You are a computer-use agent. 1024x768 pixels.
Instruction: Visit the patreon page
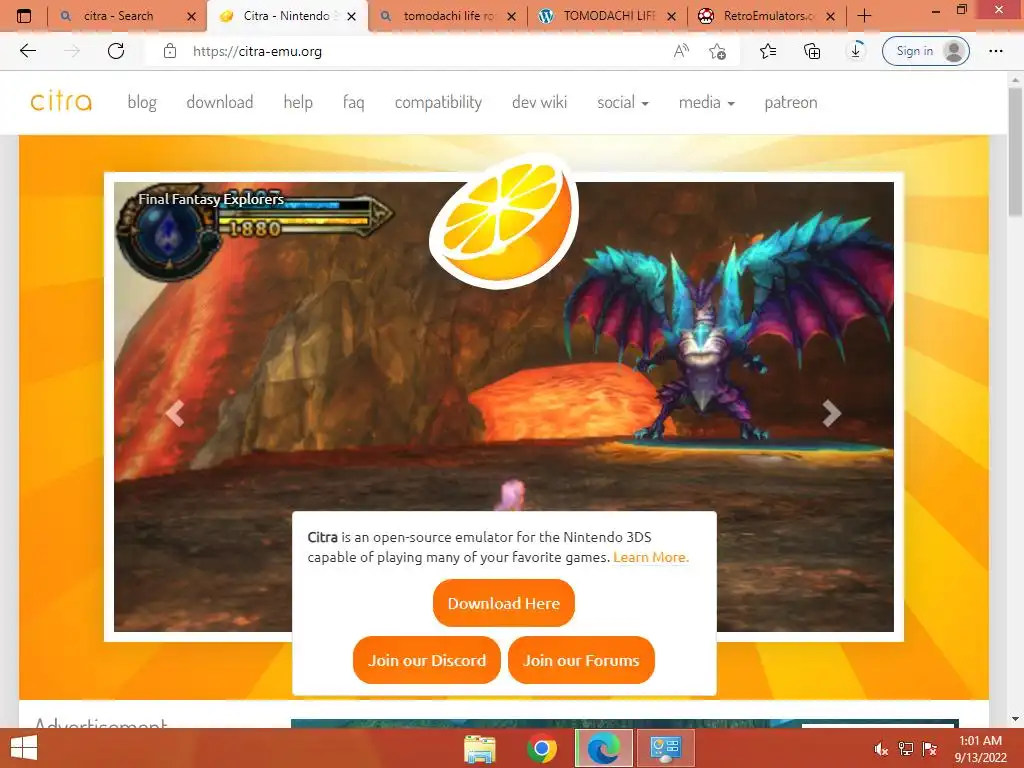(x=791, y=103)
